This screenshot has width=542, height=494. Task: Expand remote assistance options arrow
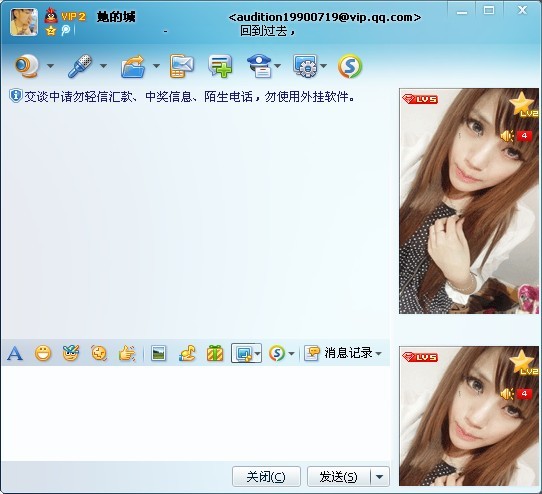pyautogui.click(x=324, y=66)
